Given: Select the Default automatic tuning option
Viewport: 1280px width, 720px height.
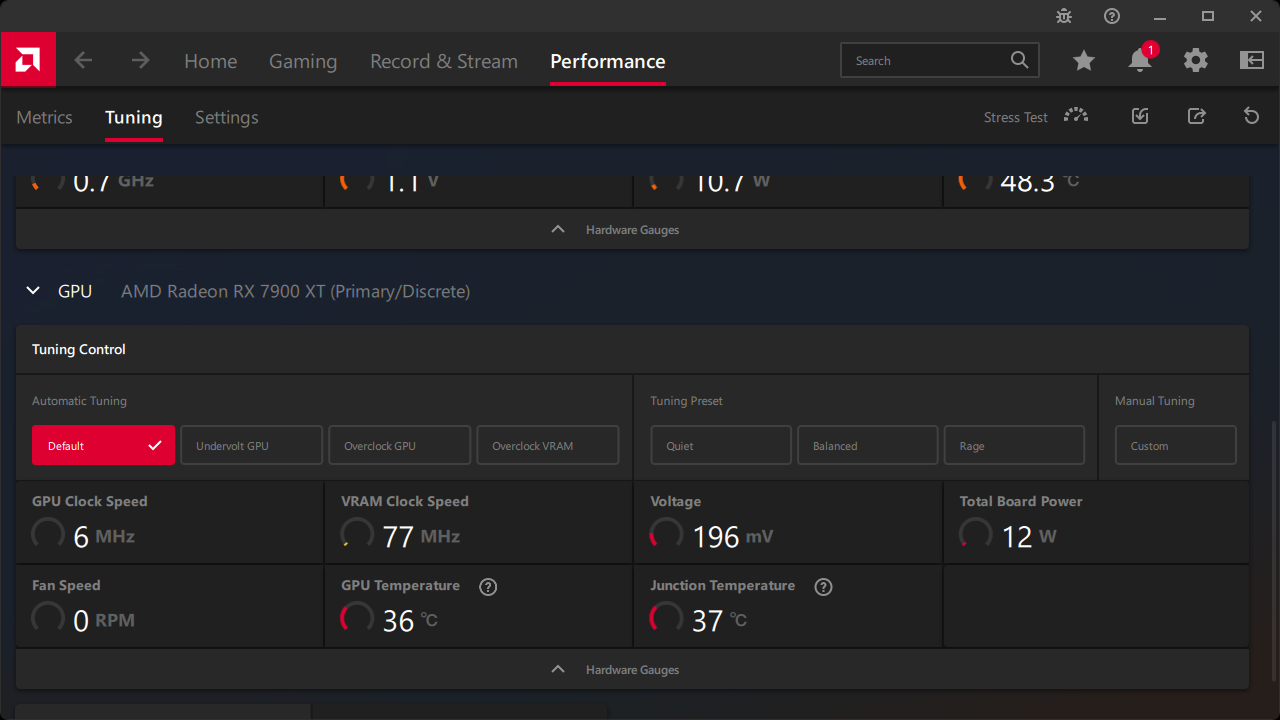Looking at the screenshot, I should pos(103,445).
